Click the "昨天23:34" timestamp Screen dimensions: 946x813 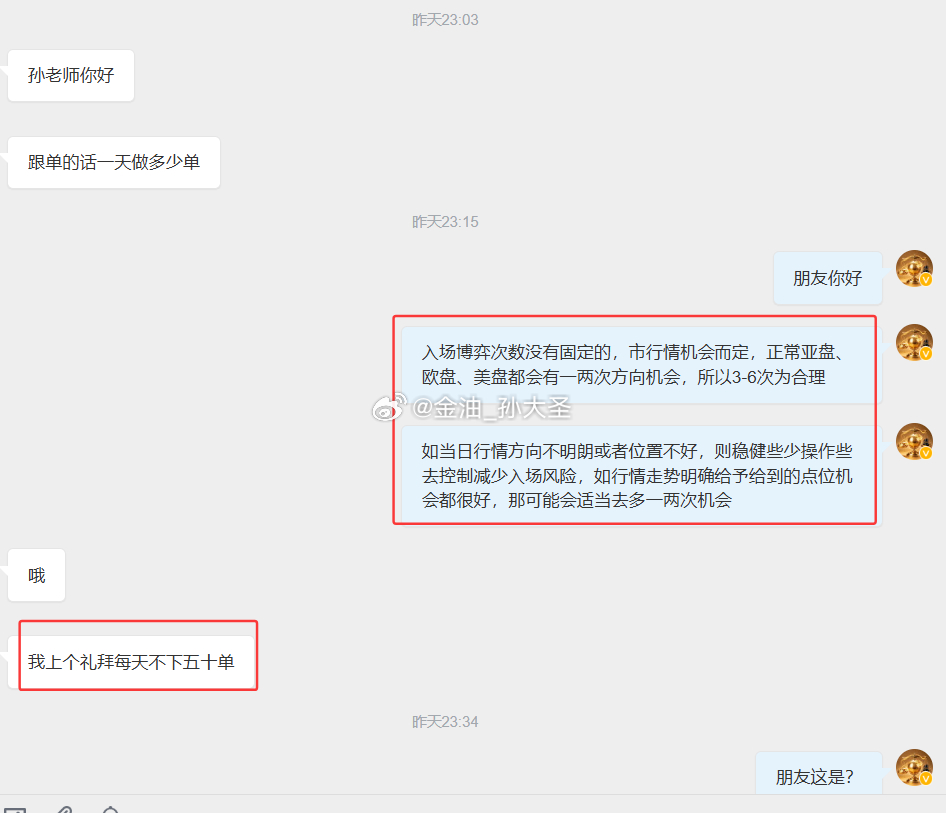point(445,722)
